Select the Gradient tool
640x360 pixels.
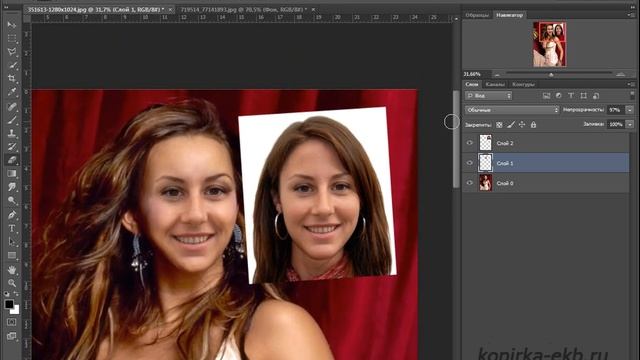click(x=12, y=173)
